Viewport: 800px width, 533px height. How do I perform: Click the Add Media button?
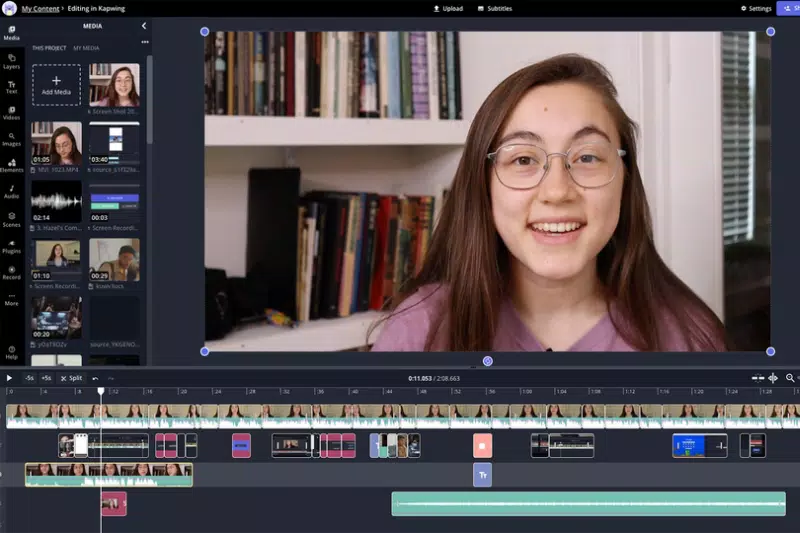(56, 85)
